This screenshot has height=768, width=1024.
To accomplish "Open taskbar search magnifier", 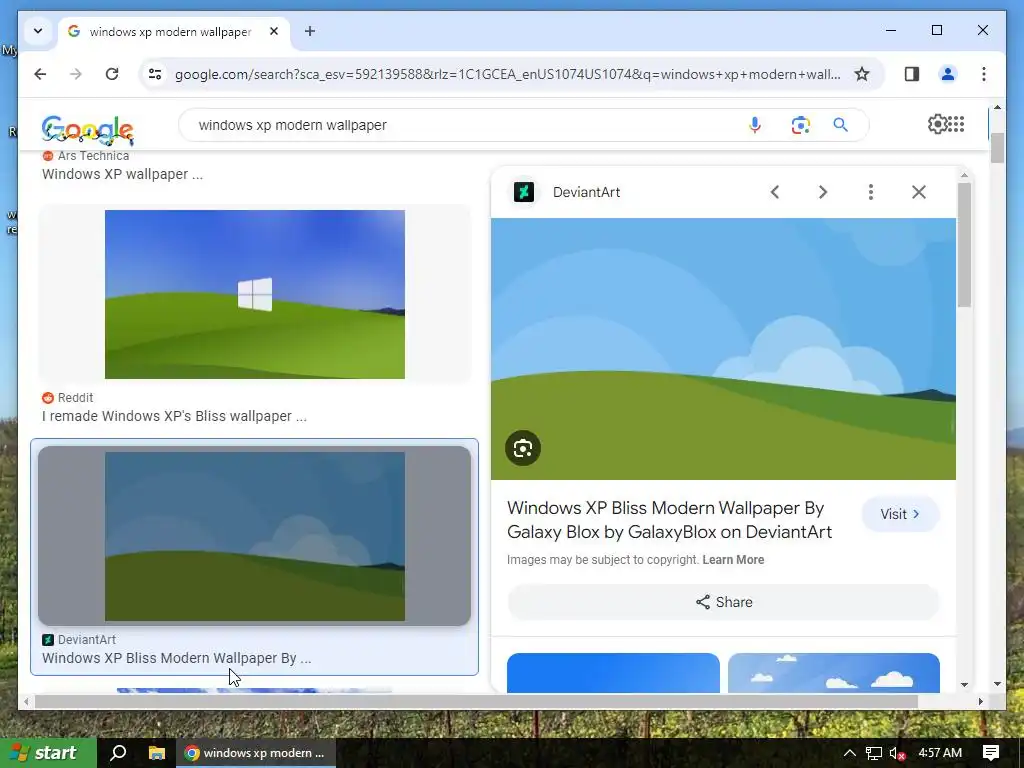I will point(118,752).
